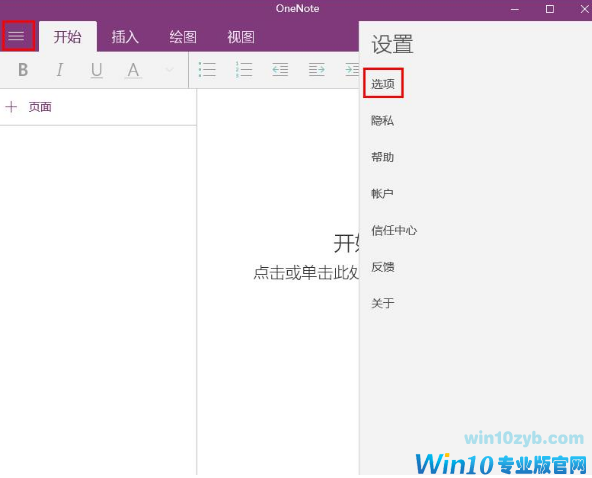This screenshot has width=592, height=478.
Task: Click the 页面 add-page label
Action: (40, 107)
